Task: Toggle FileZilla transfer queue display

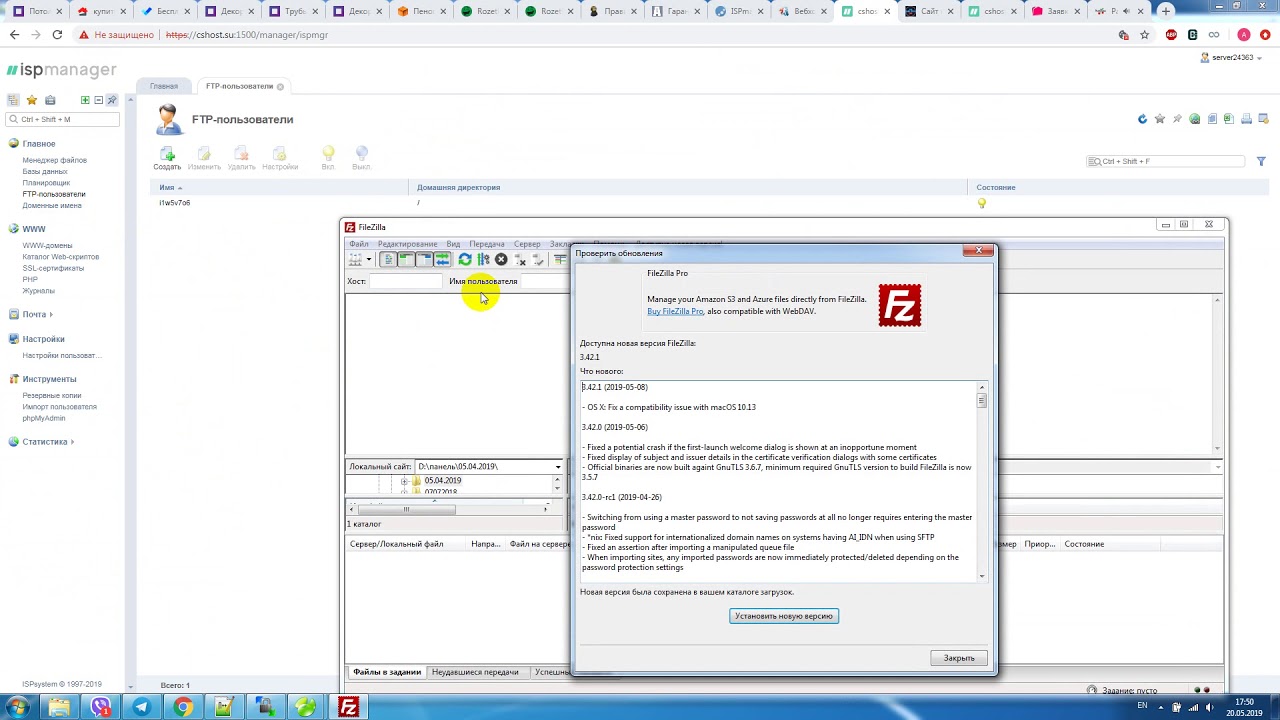Action: pos(442,259)
